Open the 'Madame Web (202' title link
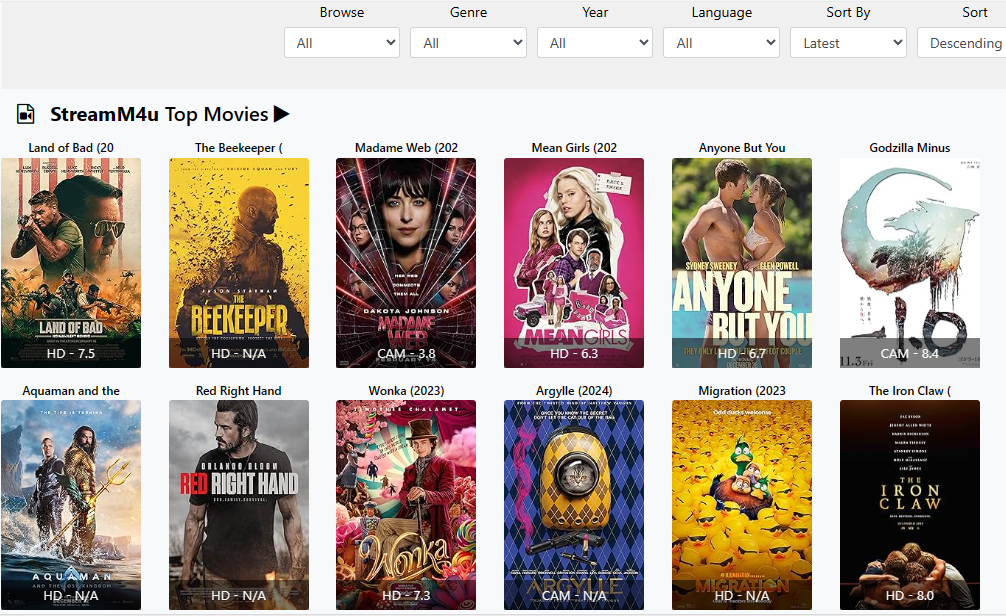Image resolution: width=1006 pixels, height=616 pixels. (x=406, y=148)
